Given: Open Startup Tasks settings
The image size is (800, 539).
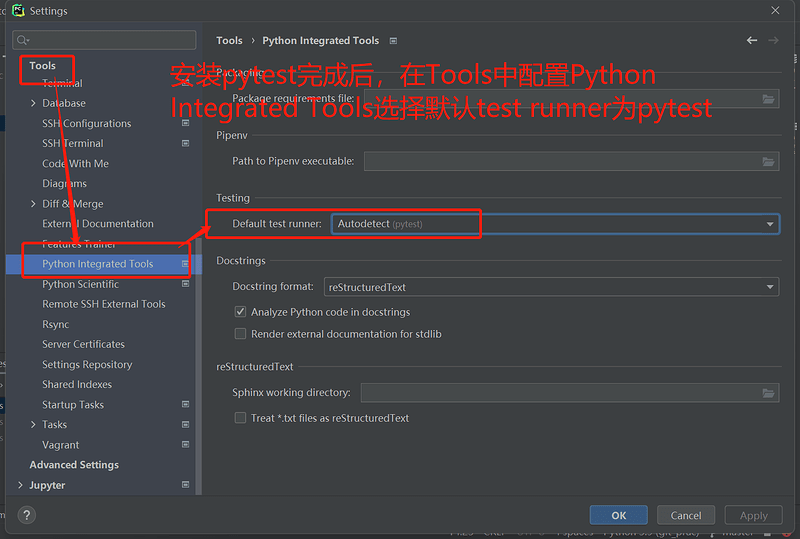Looking at the screenshot, I should [73, 405].
